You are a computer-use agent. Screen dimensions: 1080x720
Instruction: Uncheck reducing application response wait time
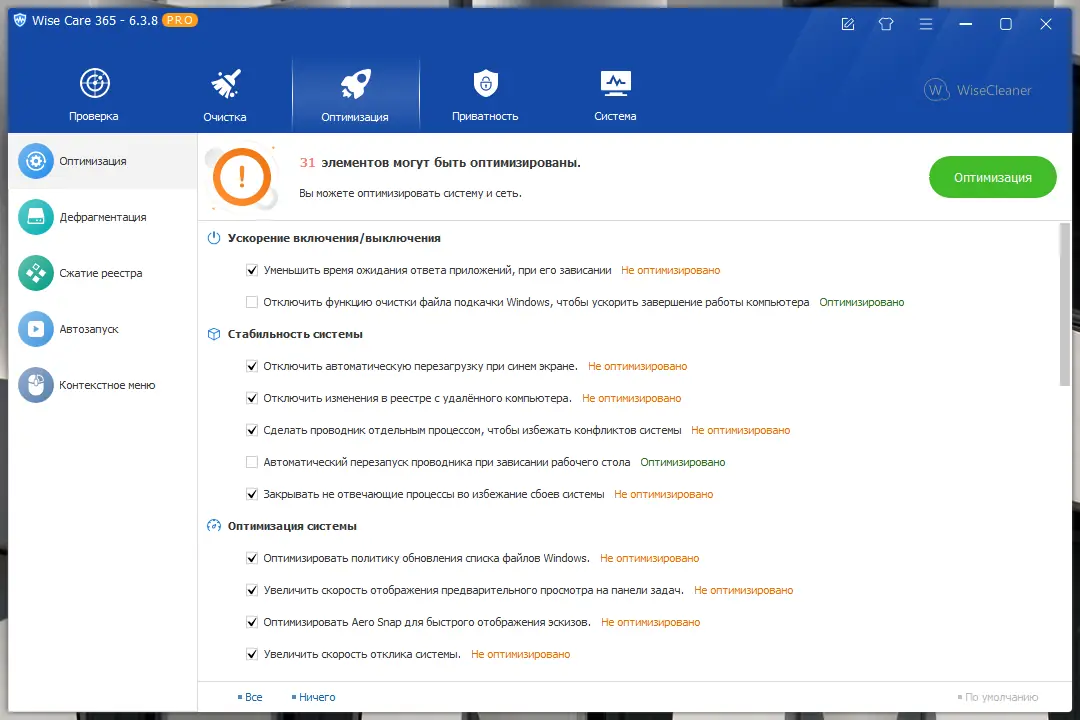tap(252, 269)
